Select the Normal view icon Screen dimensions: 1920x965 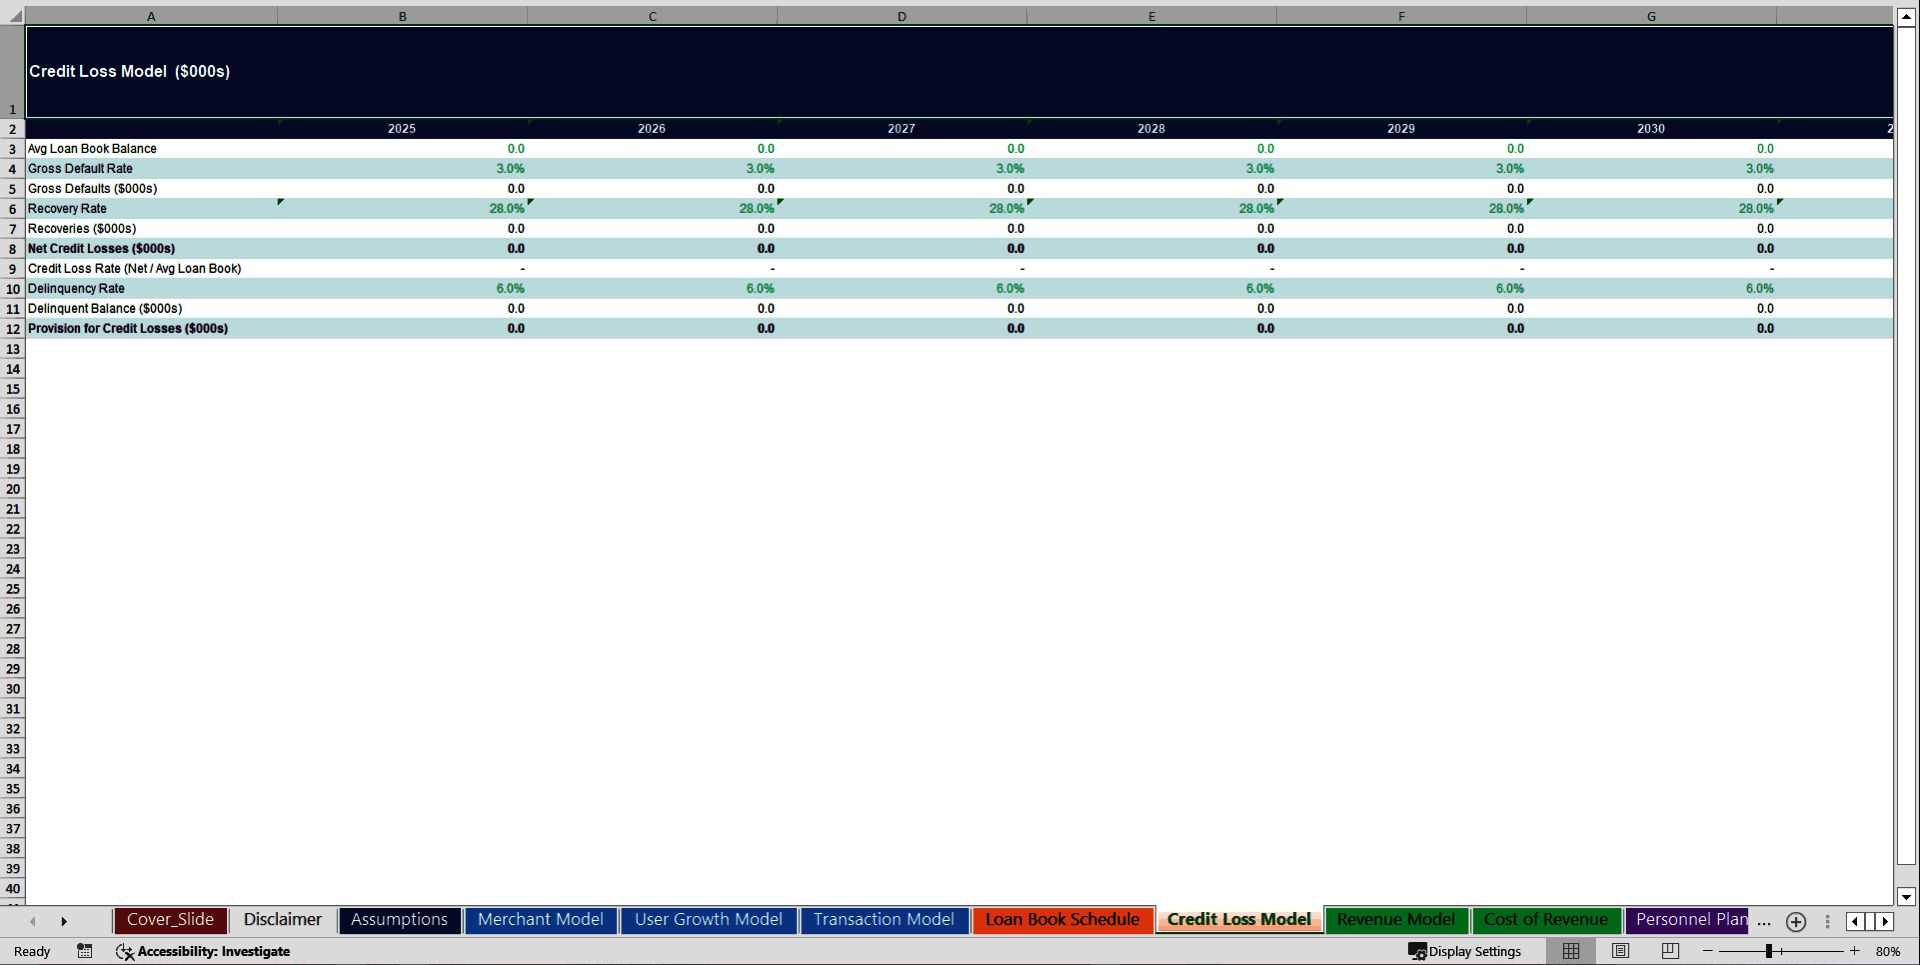(1570, 951)
